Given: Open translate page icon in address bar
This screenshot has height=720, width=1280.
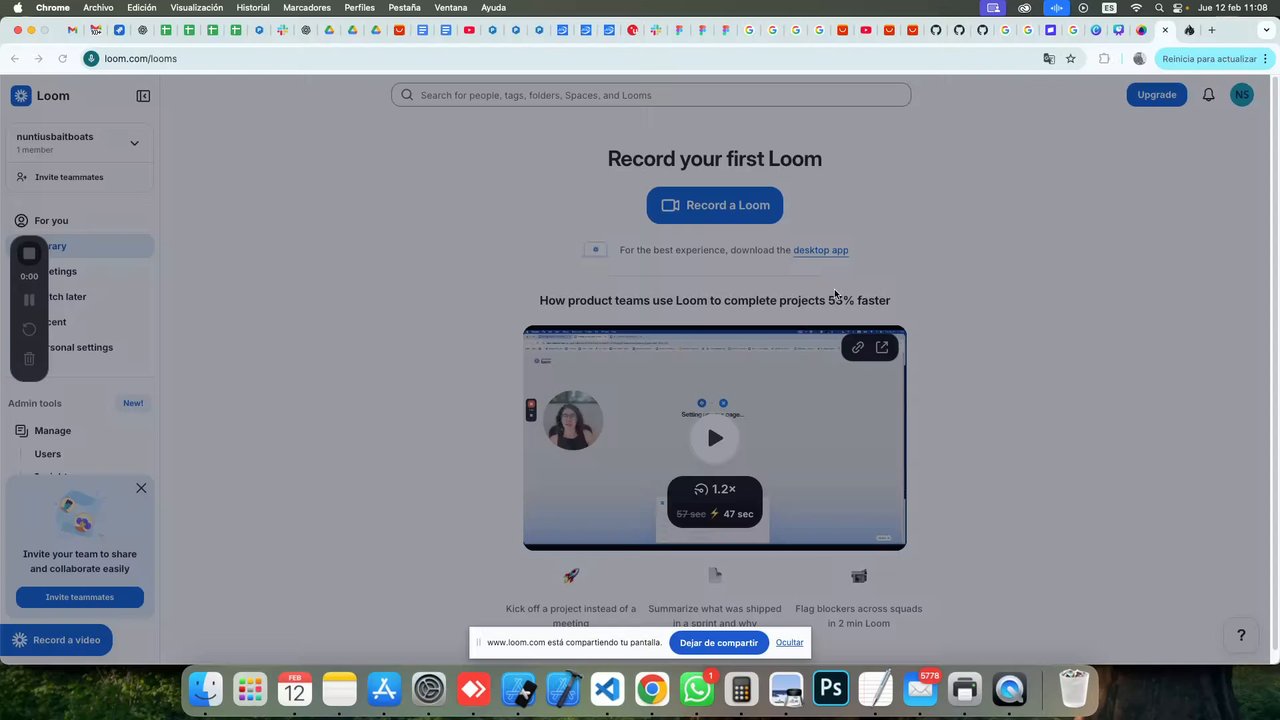Looking at the screenshot, I should (1049, 59).
